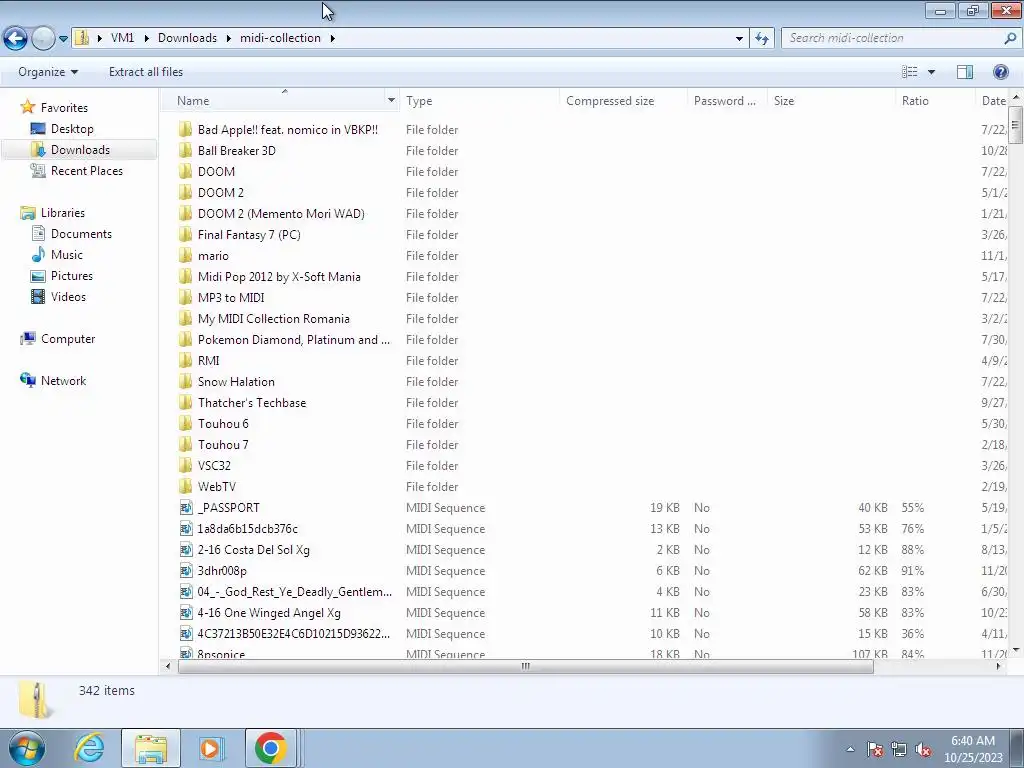The height and width of the screenshot is (768, 1024).
Task: Select Desktop in Favorites
Action: (x=72, y=129)
